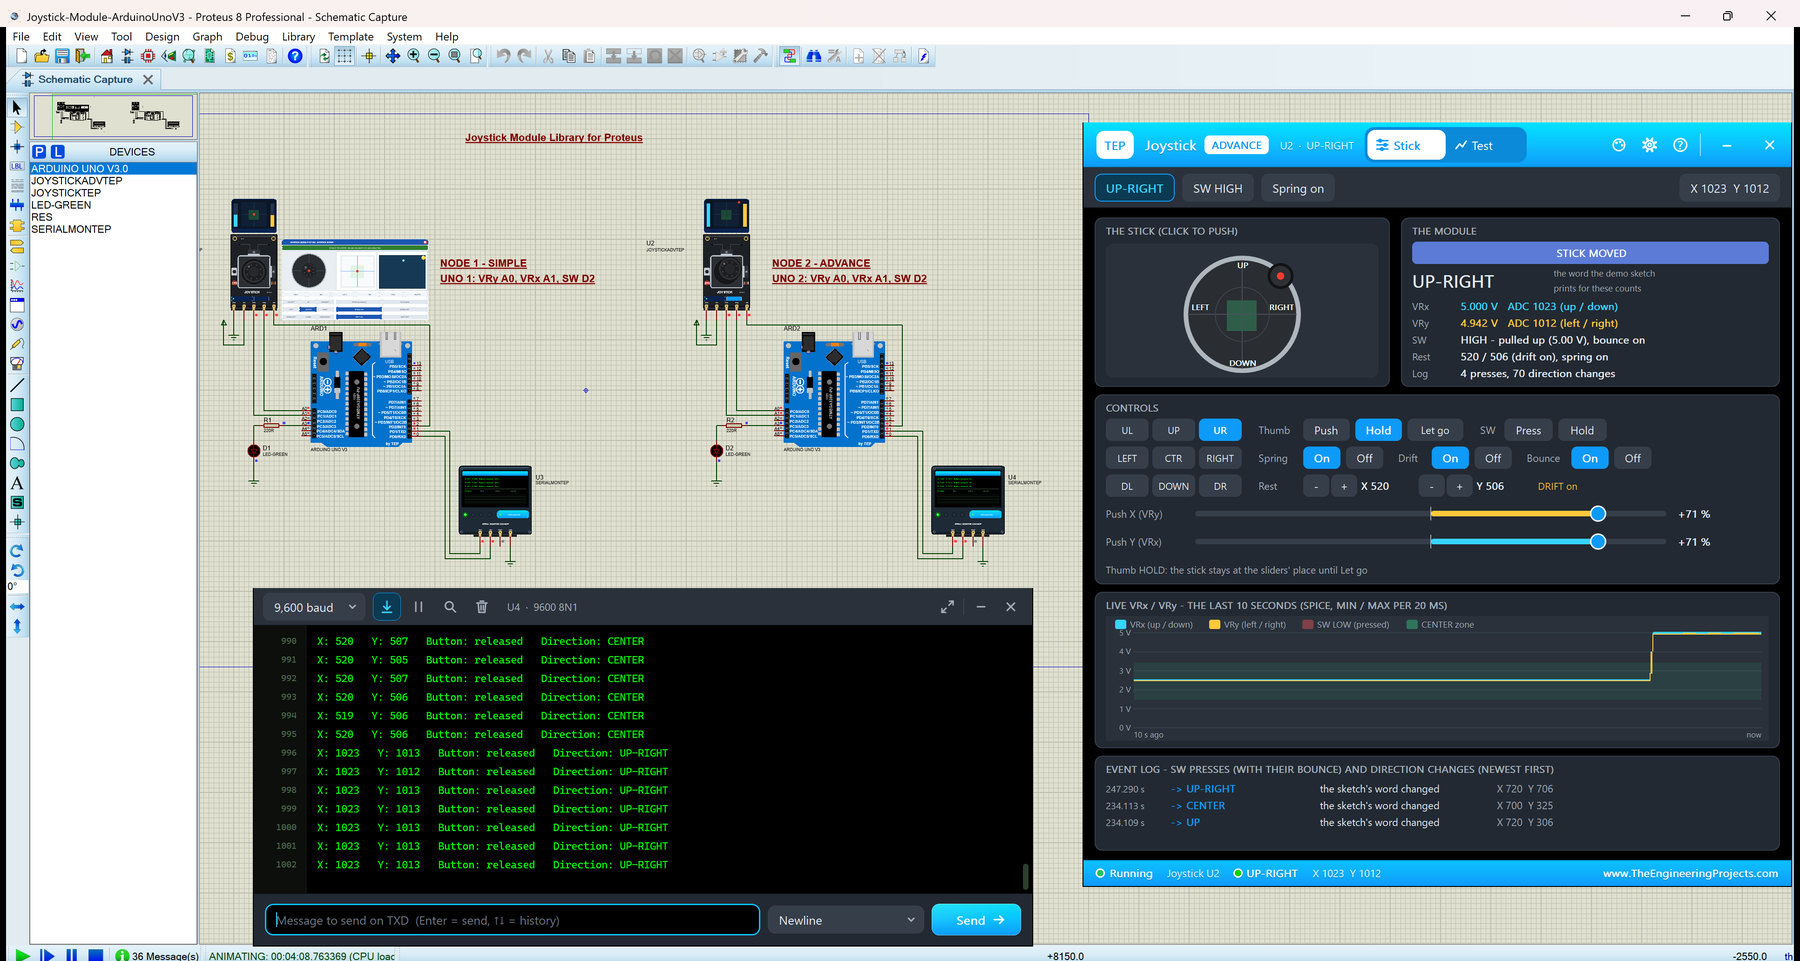Open the Newline line-ending dropdown
Image resolution: width=1800 pixels, height=961 pixels.
tap(846, 920)
